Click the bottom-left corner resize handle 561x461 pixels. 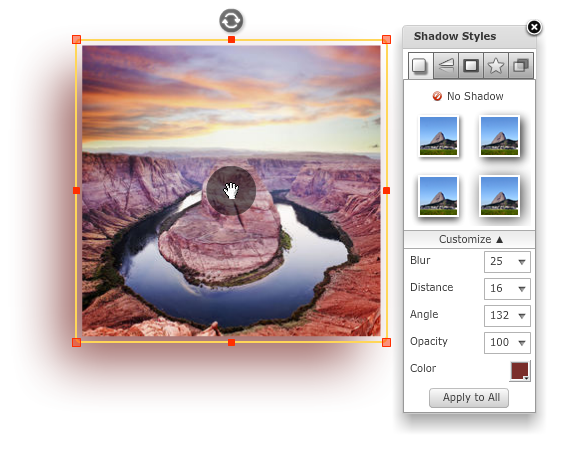pyautogui.click(x=77, y=343)
